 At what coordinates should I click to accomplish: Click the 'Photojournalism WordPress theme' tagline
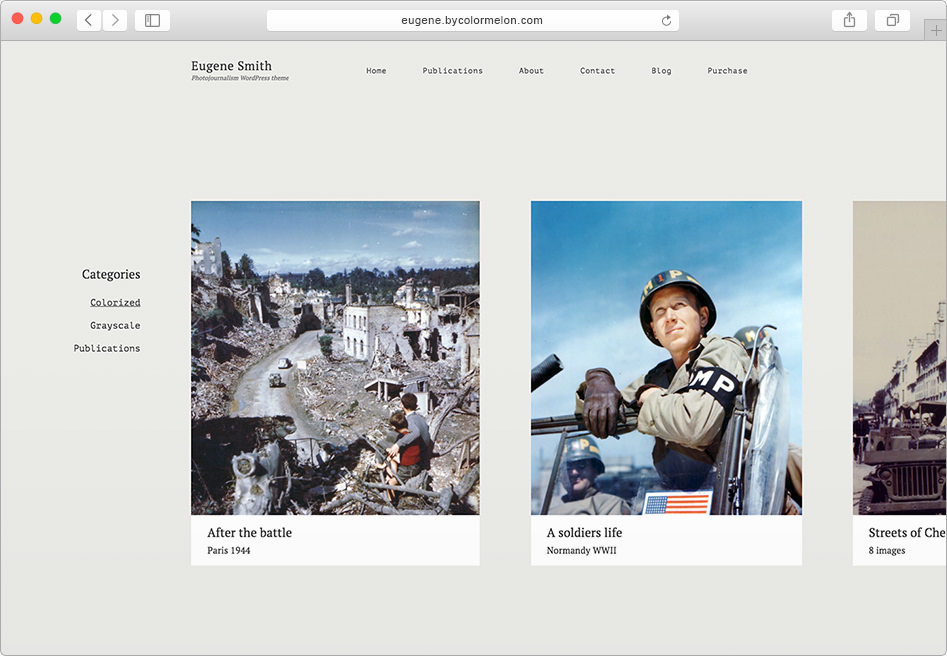point(240,78)
